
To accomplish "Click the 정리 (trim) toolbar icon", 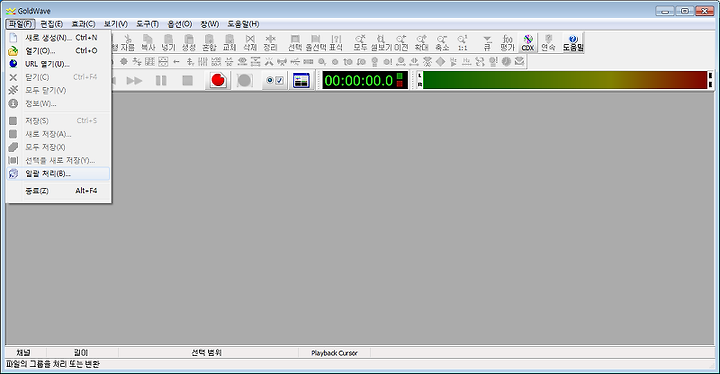I will click(x=270, y=43).
